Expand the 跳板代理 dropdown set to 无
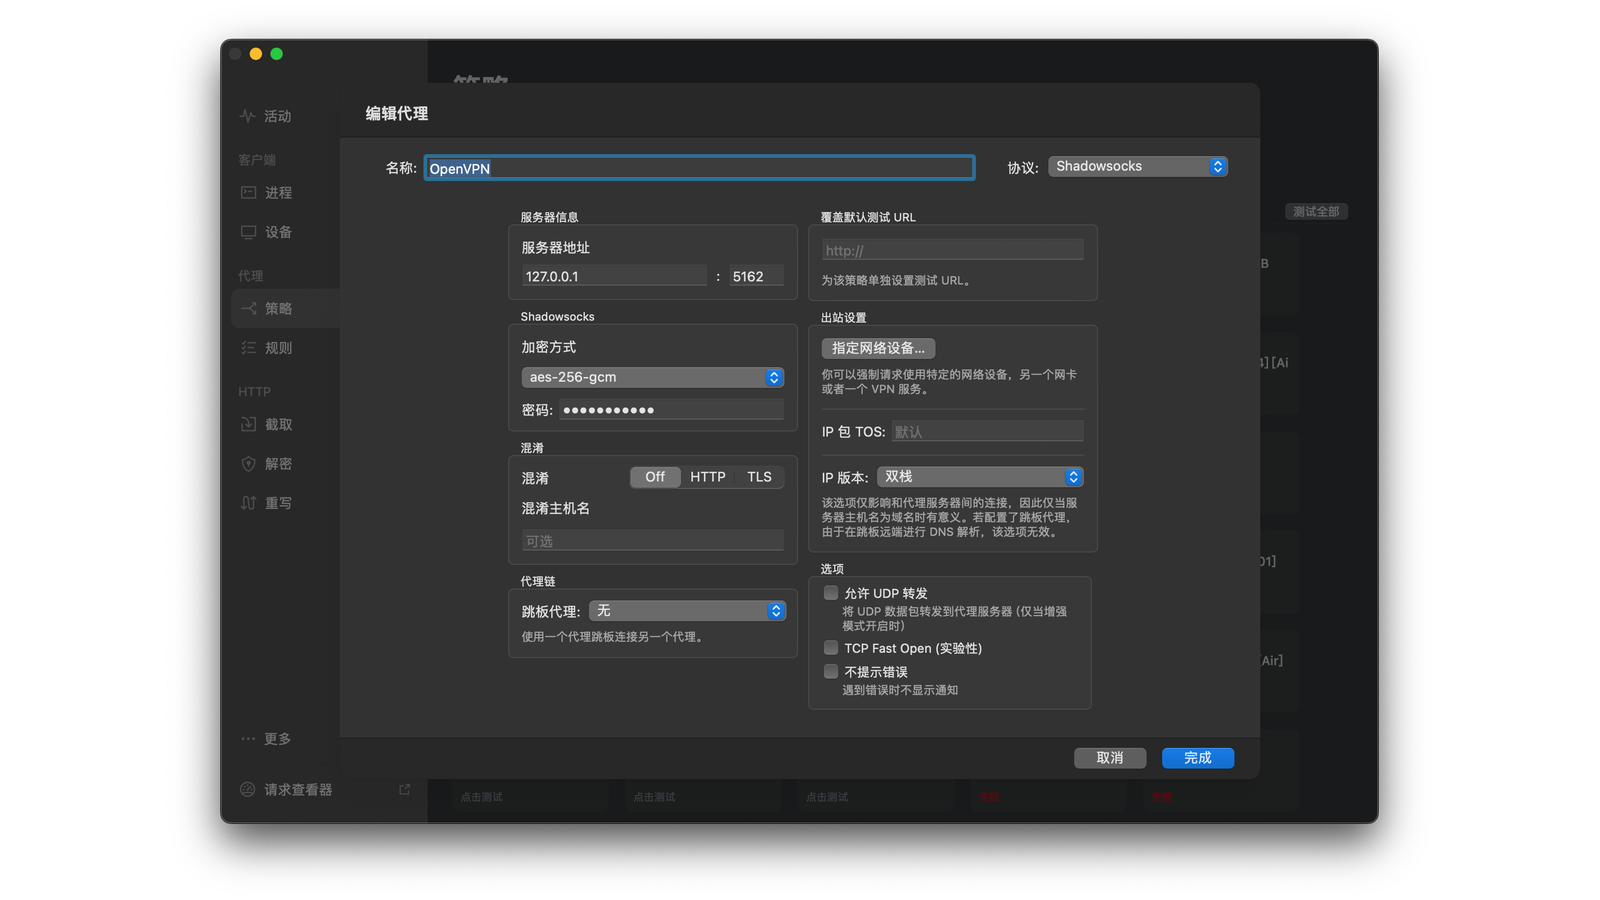The height and width of the screenshot is (900, 1600). point(687,611)
